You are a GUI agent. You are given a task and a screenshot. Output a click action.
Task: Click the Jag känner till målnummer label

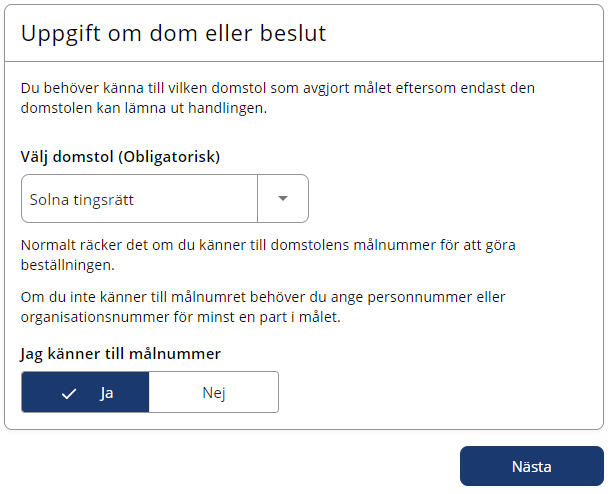point(120,353)
